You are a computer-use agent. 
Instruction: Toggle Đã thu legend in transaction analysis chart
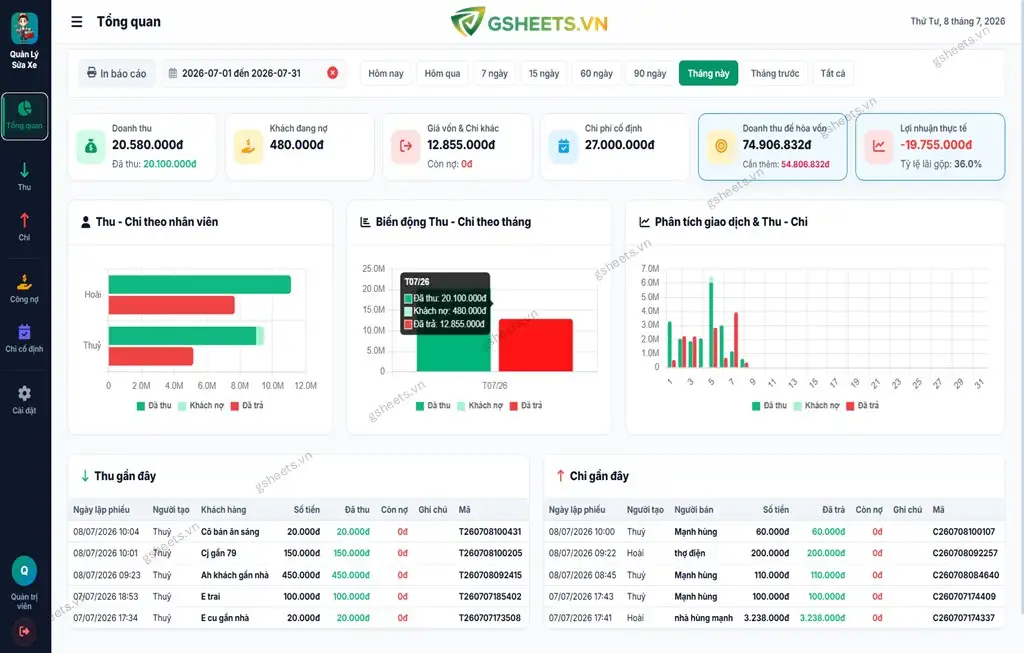tap(770, 406)
